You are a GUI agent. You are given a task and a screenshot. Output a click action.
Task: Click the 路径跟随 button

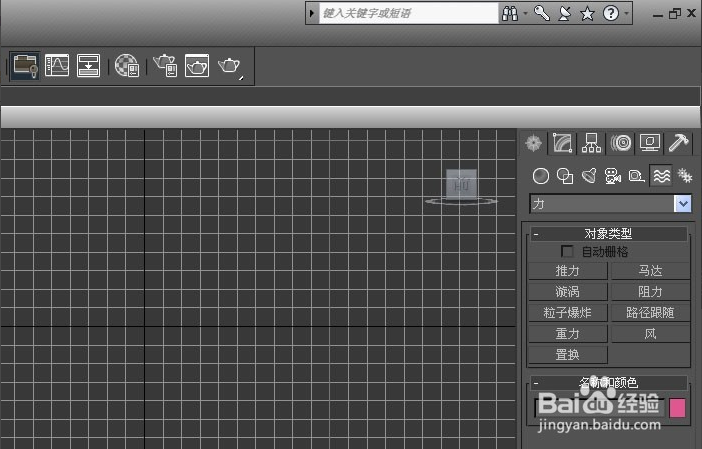click(x=651, y=312)
